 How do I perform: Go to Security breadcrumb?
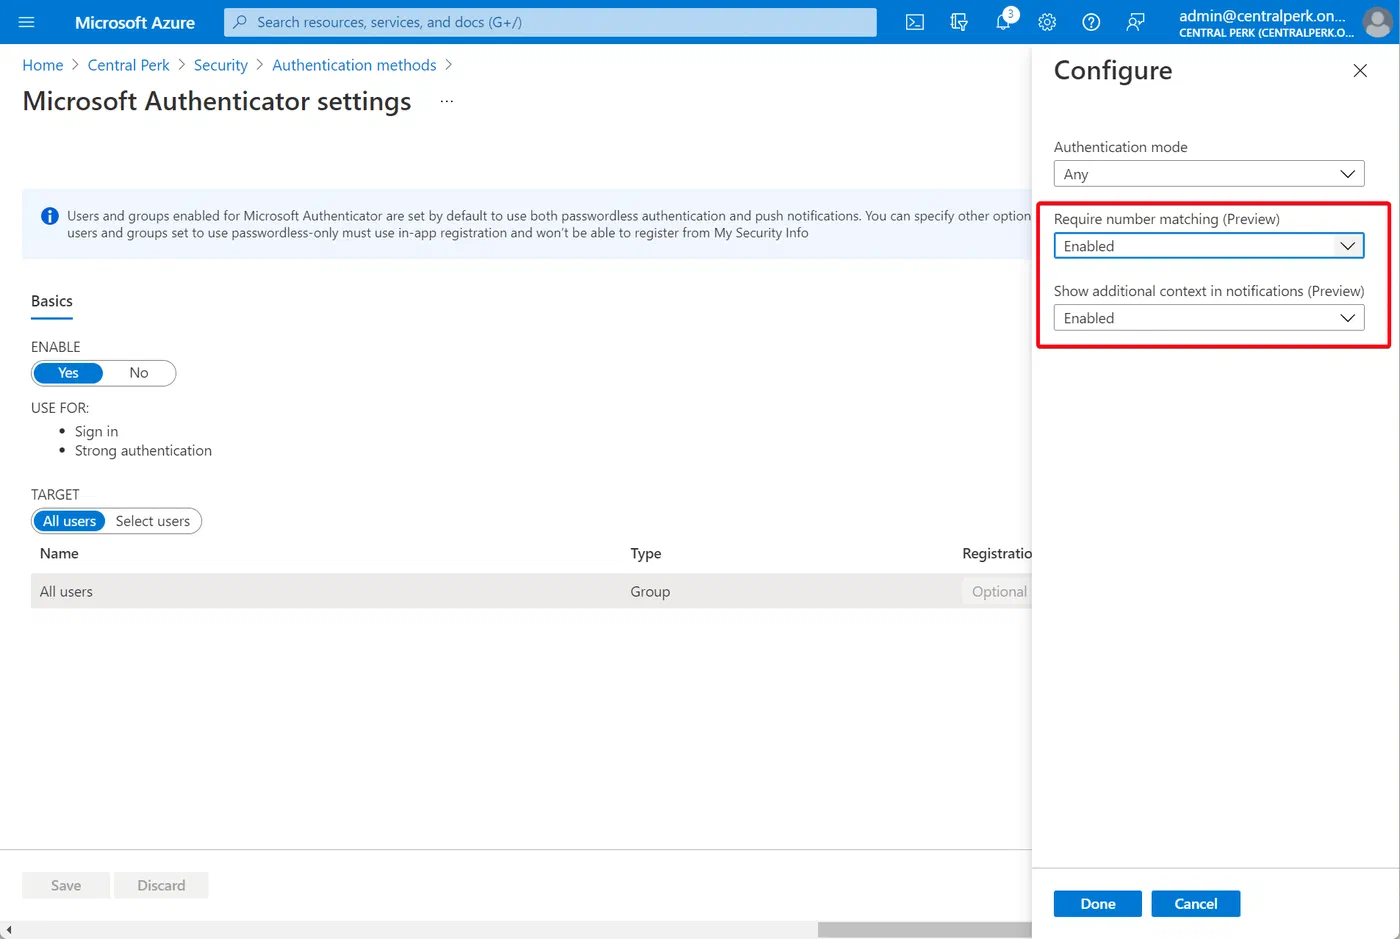221,65
